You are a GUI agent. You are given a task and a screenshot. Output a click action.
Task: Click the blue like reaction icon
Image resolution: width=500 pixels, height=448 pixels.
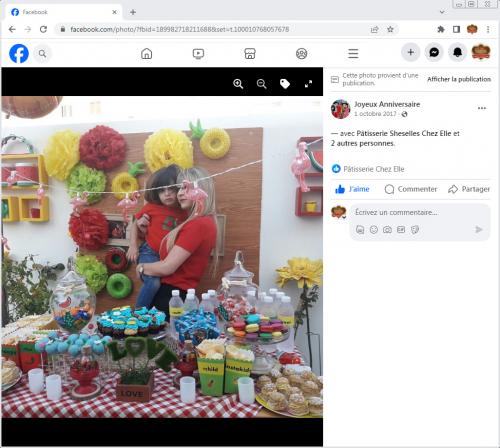point(336,169)
